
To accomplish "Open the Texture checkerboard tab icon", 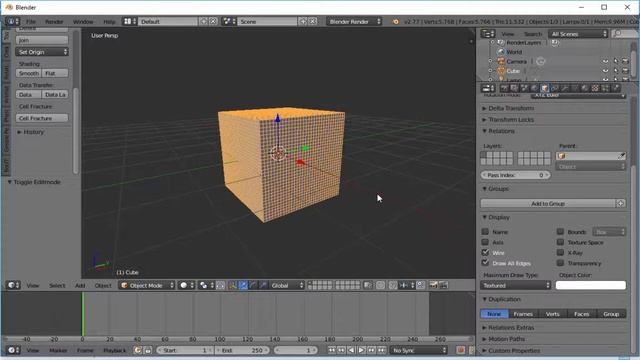I will point(595,88).
